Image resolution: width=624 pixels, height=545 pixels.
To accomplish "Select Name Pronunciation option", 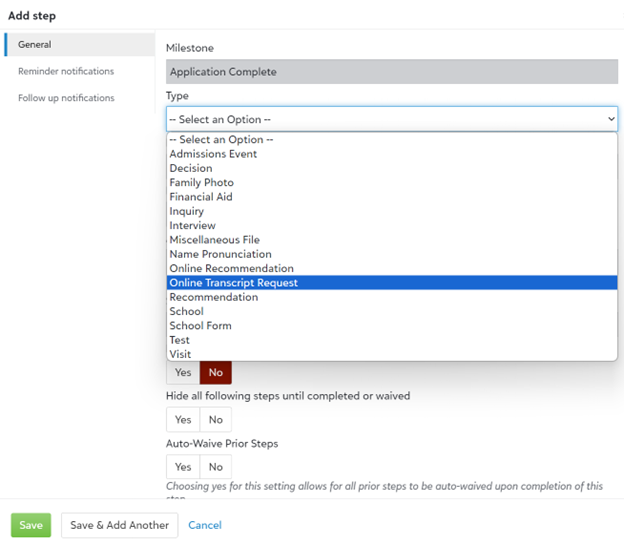I will 392,254.
